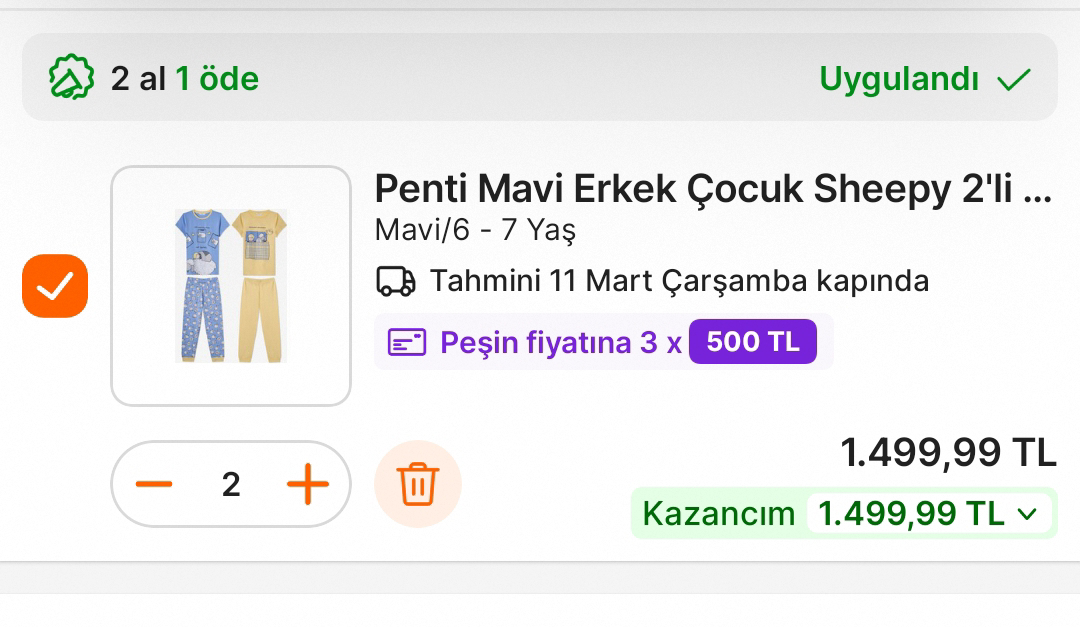This screenshot has height=627, width=1080.
Task: Open the 2 al 1 öde campaign banner
Action: (540, 78)
